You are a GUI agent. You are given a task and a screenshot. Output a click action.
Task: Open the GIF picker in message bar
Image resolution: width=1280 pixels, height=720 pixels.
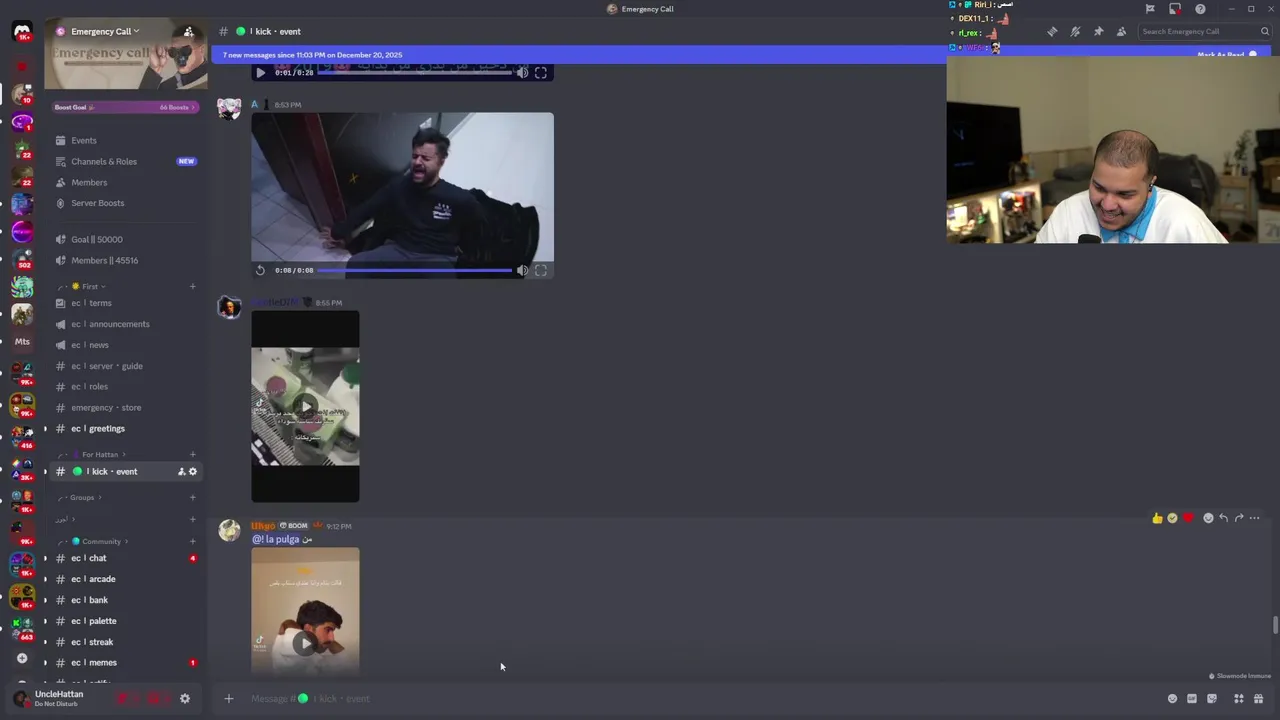1192,698
